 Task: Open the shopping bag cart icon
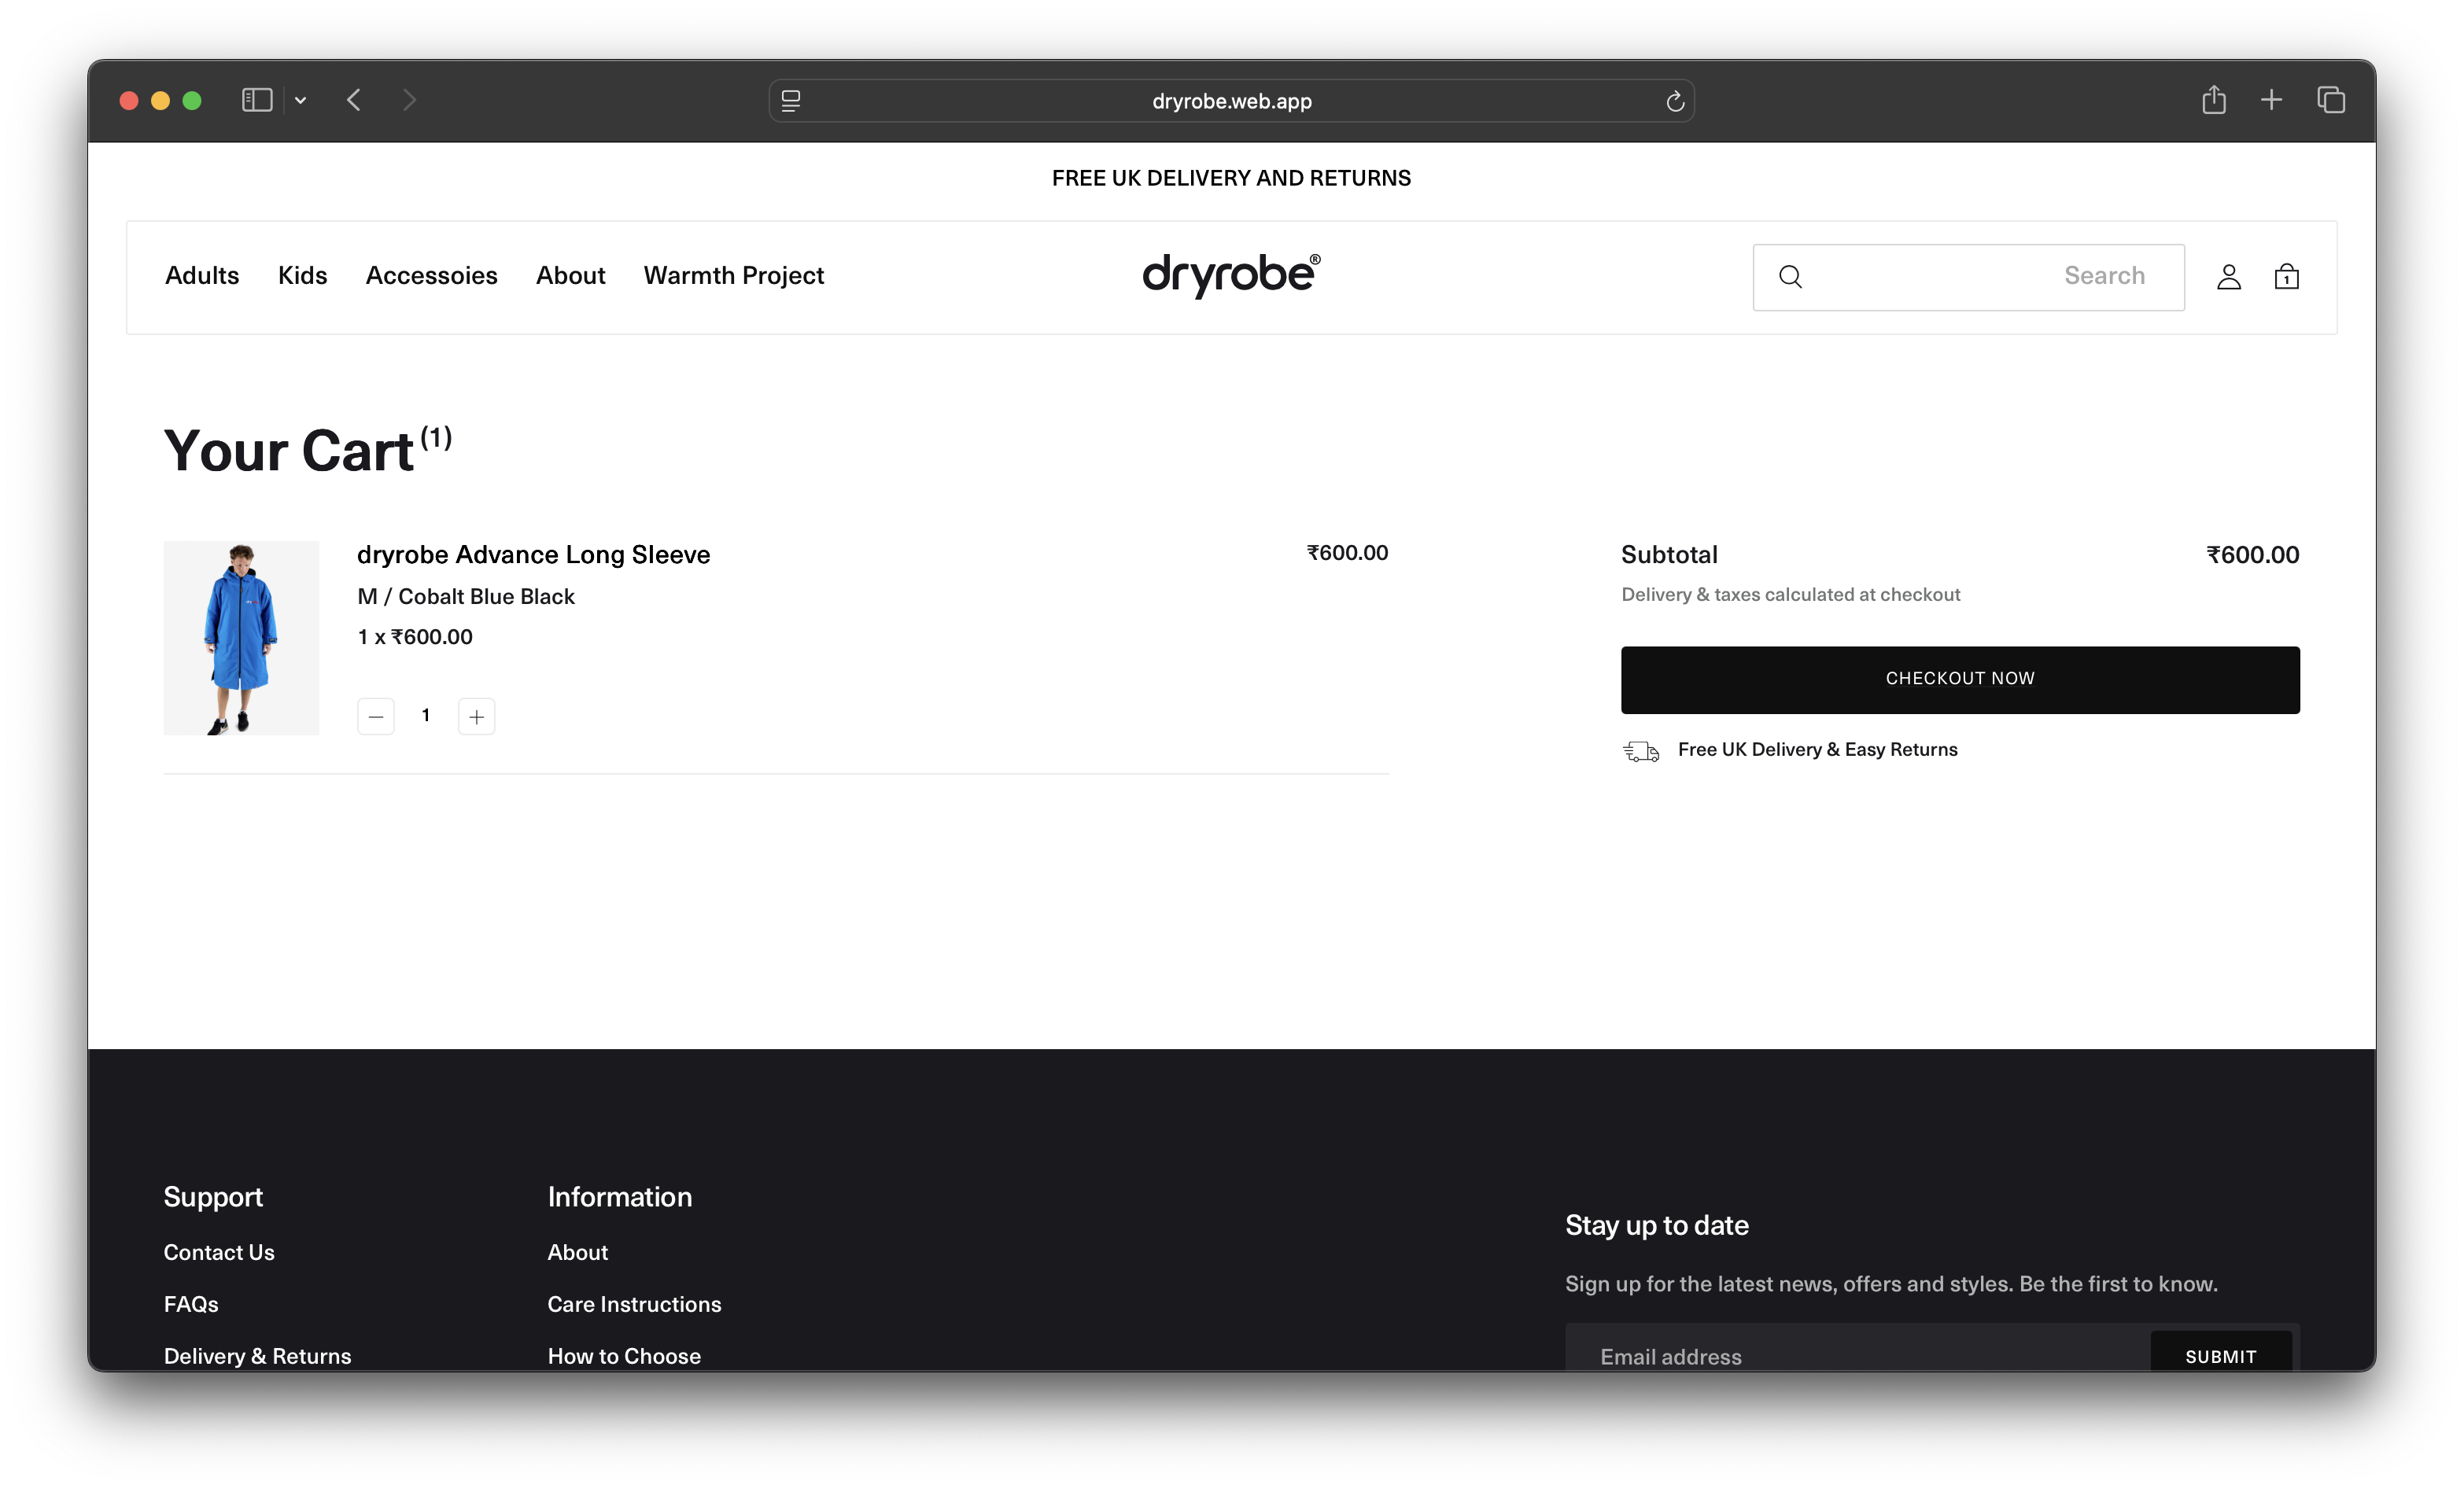[2286, 276]
